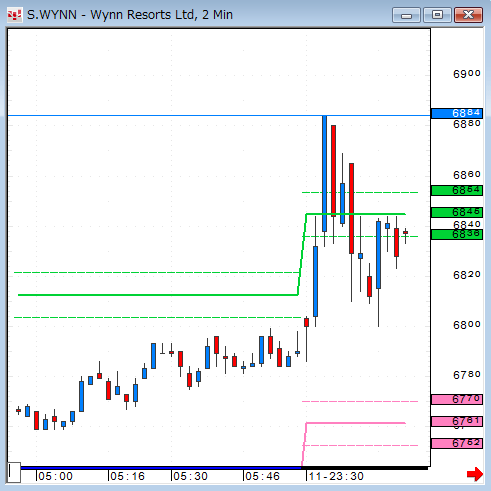Click the red arrow at bottom right

(x=475, y=474)
